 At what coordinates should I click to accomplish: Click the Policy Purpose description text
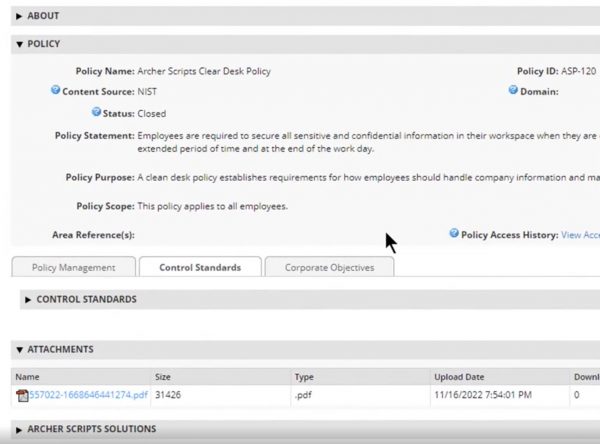tap(368, 178)
